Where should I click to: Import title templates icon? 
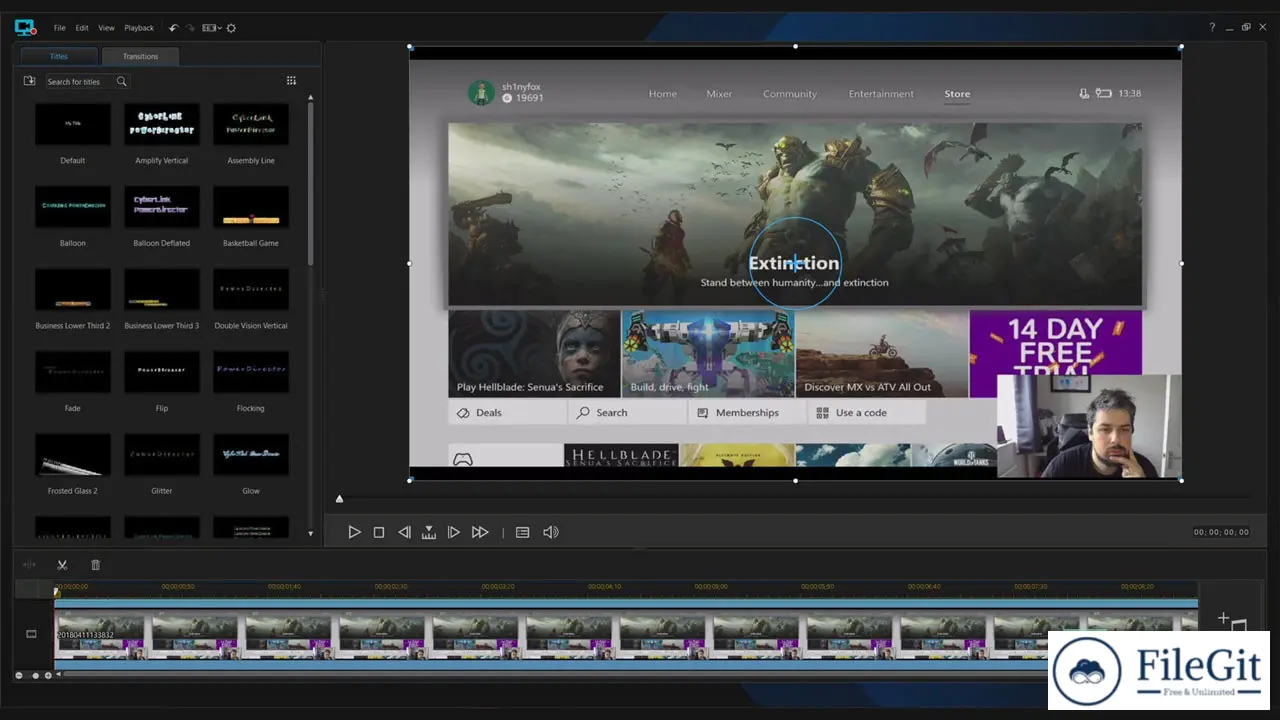pyautogui.click(x=30, y=81)
